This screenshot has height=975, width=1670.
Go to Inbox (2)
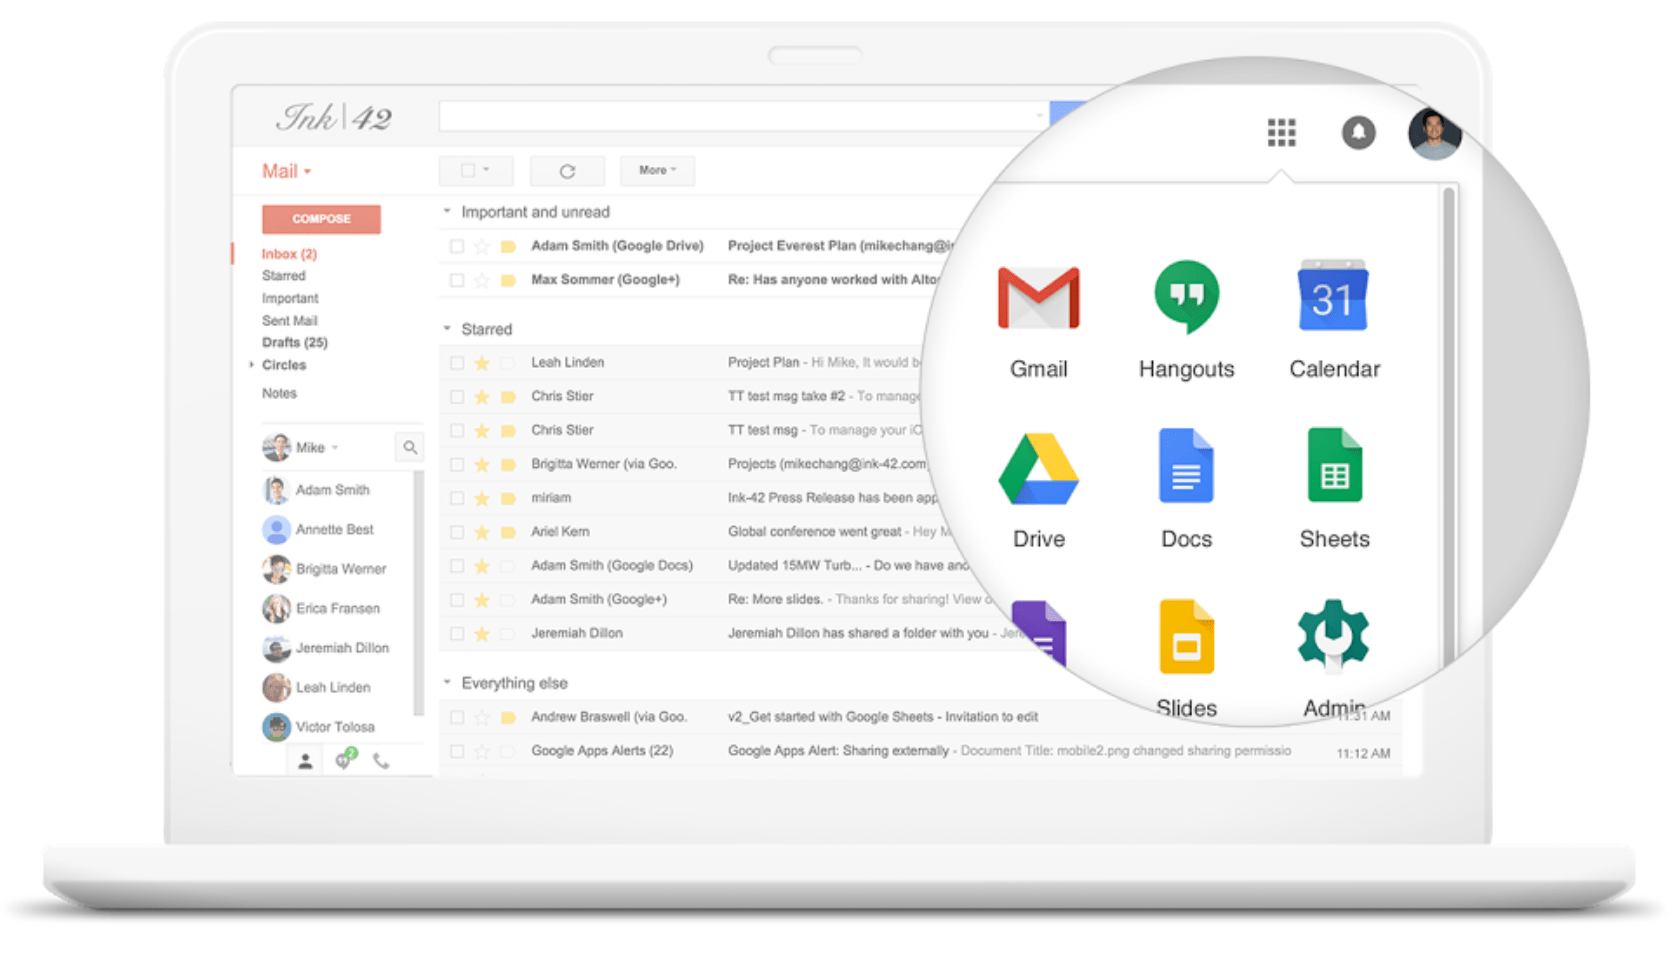[289, 254]
